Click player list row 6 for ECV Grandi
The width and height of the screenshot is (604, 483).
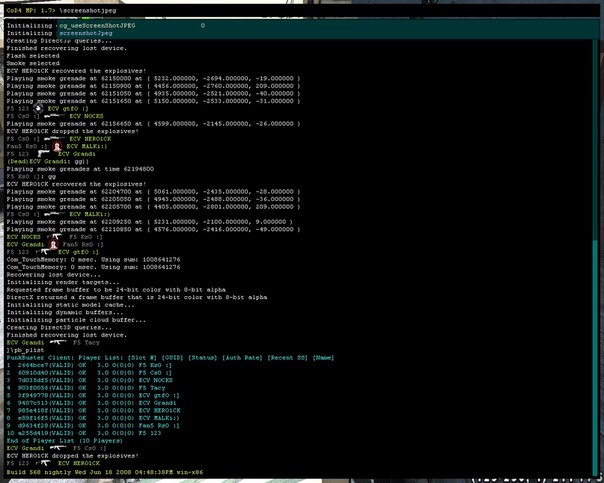(x=92, y=403)
